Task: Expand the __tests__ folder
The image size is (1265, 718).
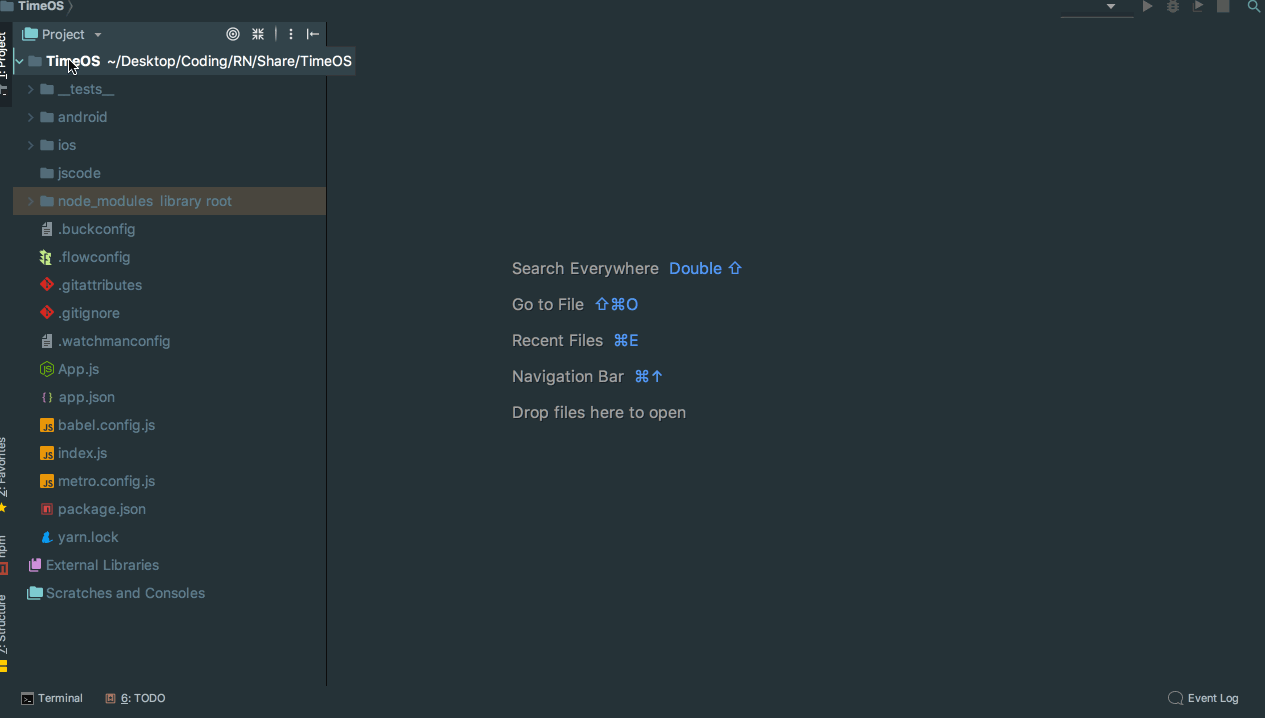Action: click(30, 89)
